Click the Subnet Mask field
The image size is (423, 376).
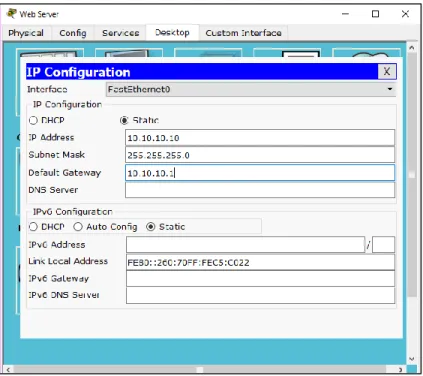point(260,155)
